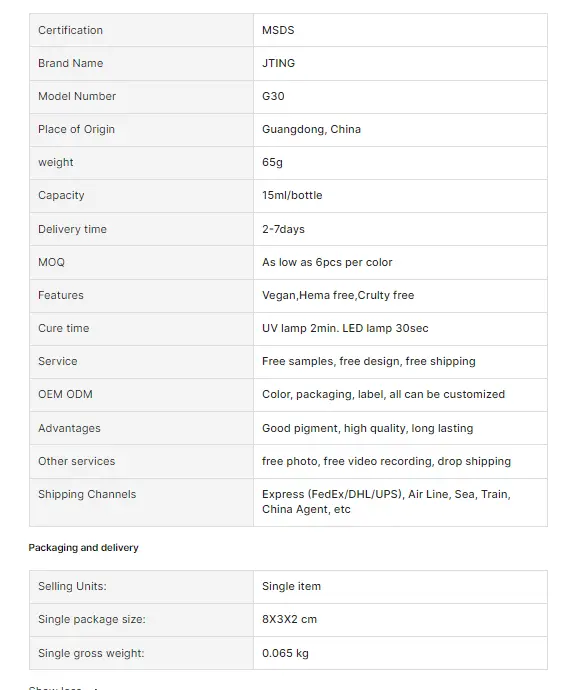Click the 2-7days delivery time value
The height and width of the screenshot is (690, 579).
coord(283,229)
